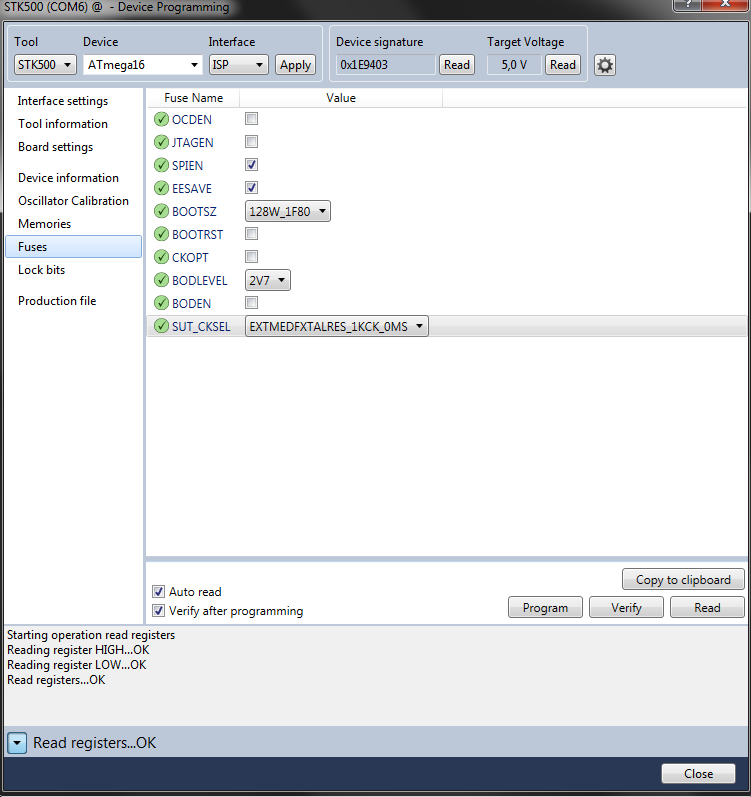Click the OCDEN green status checkmark icon
This screenshot has width=751, height=797.
(161, 119)
